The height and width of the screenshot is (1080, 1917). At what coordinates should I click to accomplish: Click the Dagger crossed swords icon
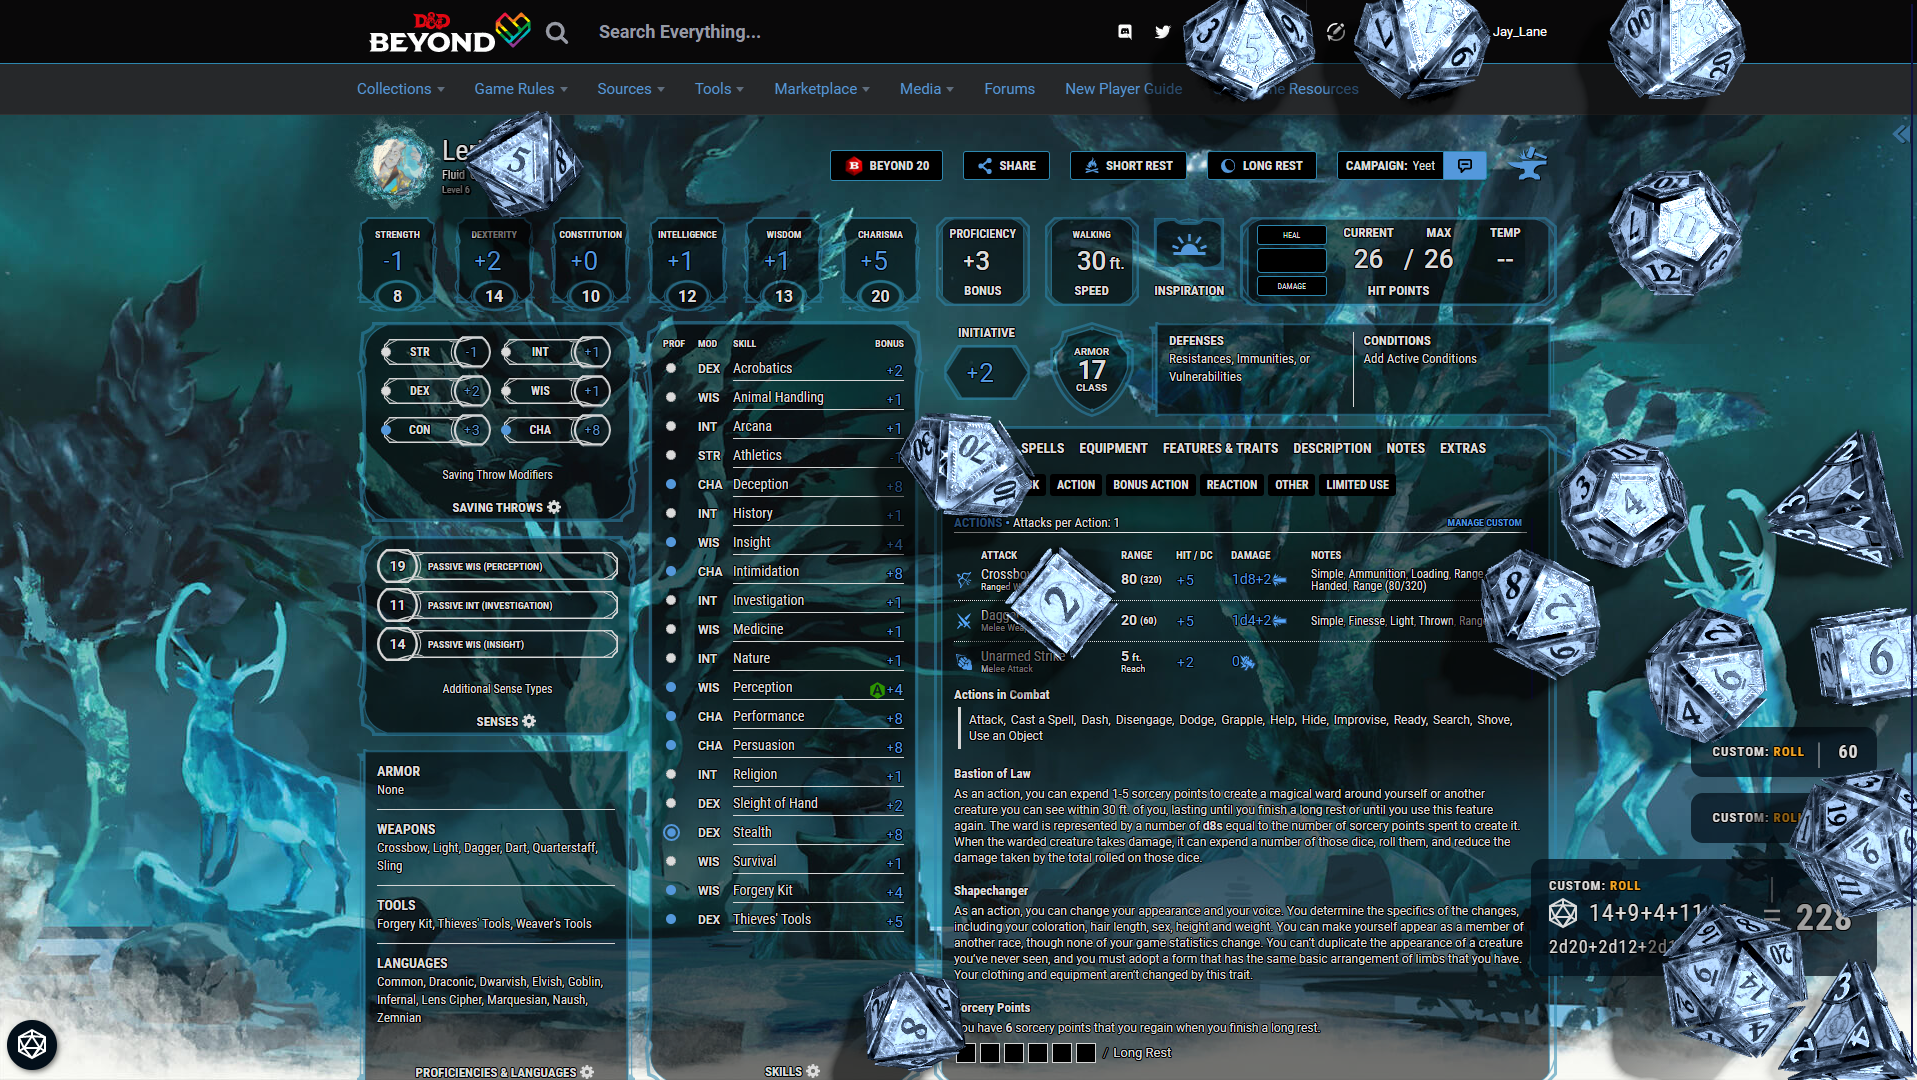(x=964, y=621)
